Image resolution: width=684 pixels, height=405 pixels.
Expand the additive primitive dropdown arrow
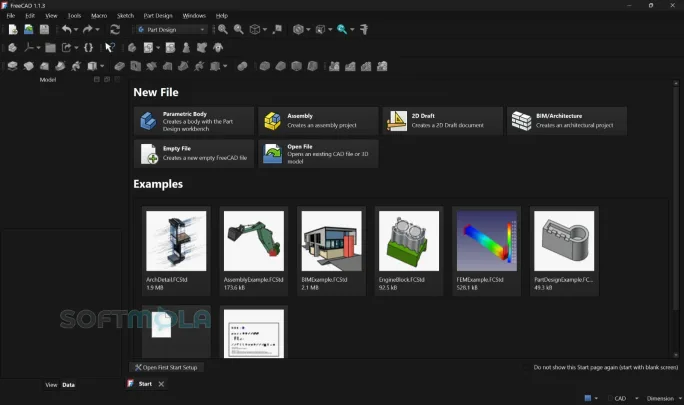(102, 66)
